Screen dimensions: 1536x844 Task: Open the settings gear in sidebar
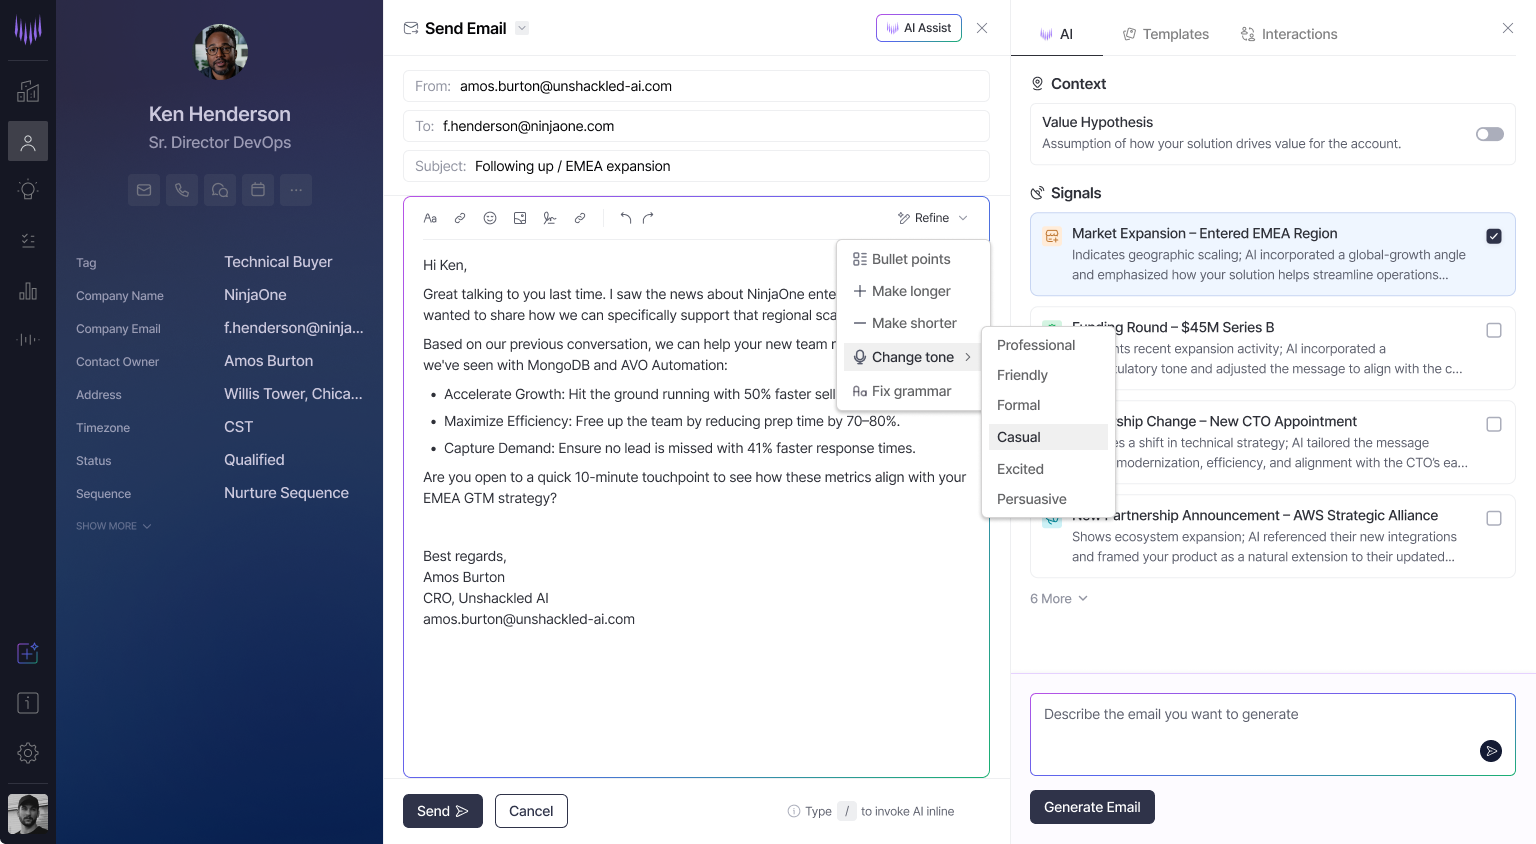click(x=28, y=753)
